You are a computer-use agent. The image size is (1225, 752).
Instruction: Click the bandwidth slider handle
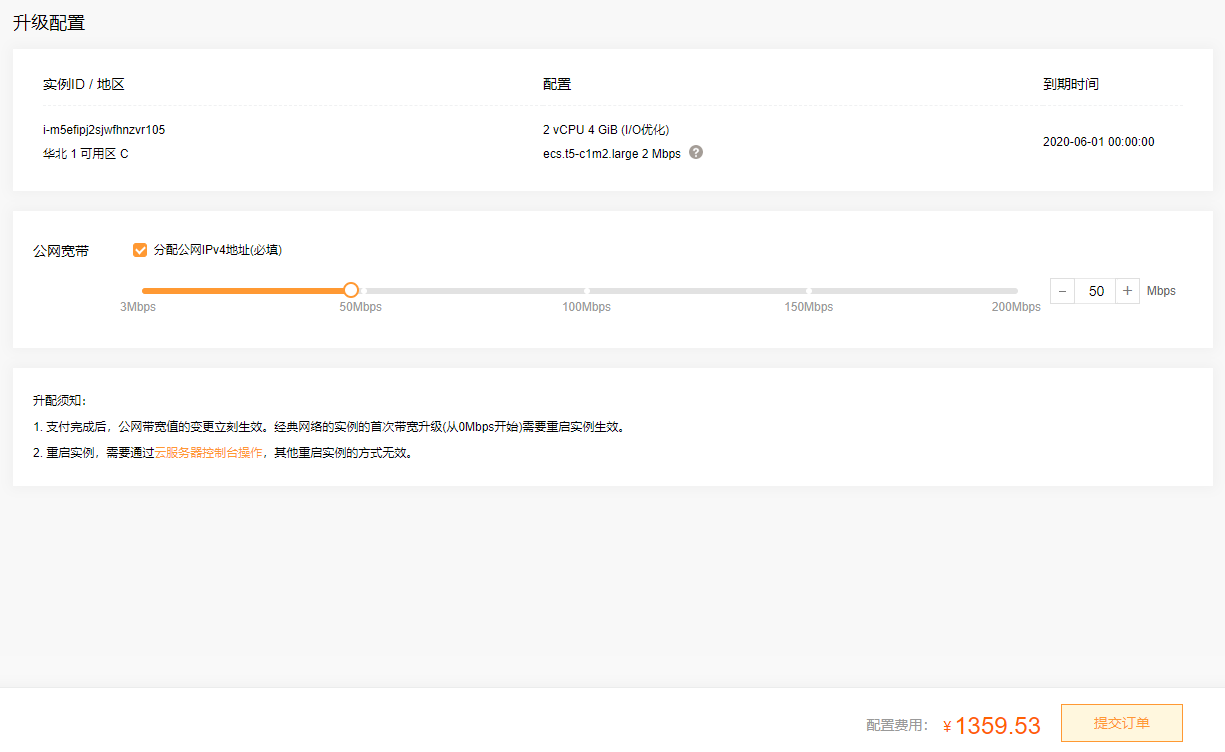point(351,290)
